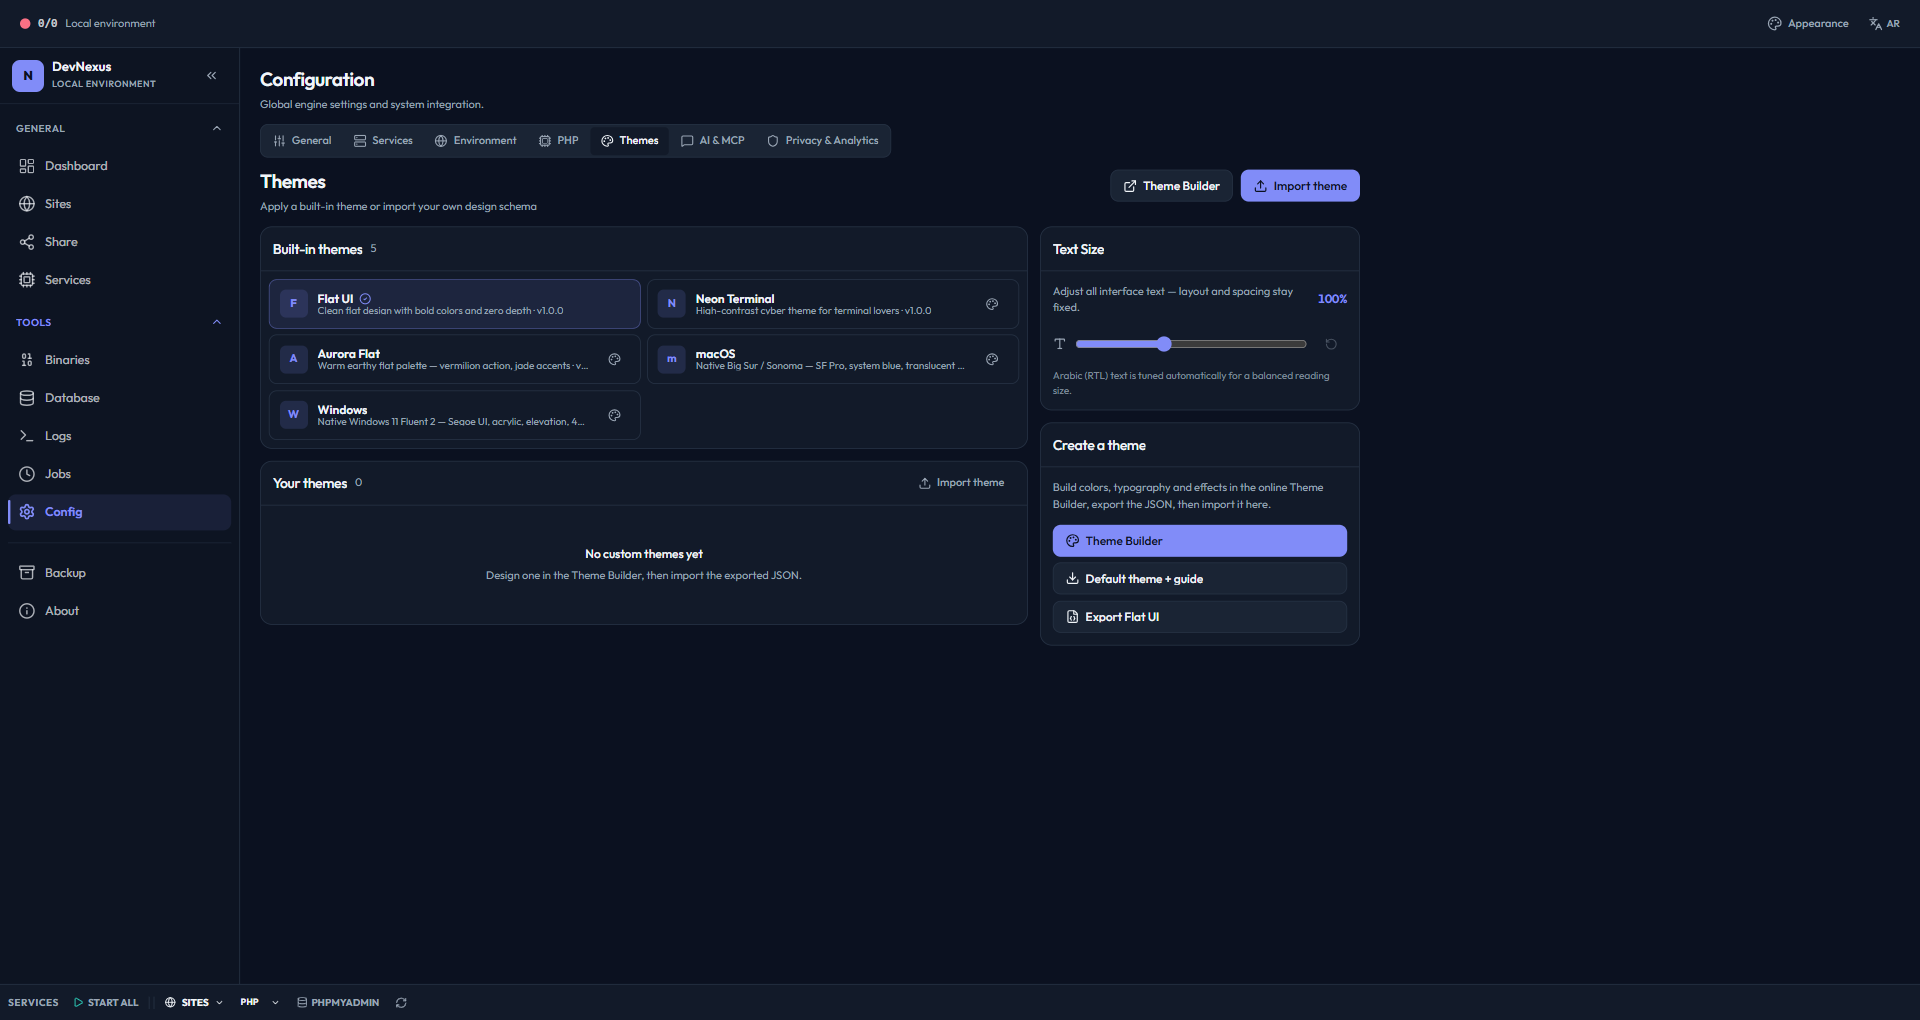Click the red status dot indicator

point(25,23)
